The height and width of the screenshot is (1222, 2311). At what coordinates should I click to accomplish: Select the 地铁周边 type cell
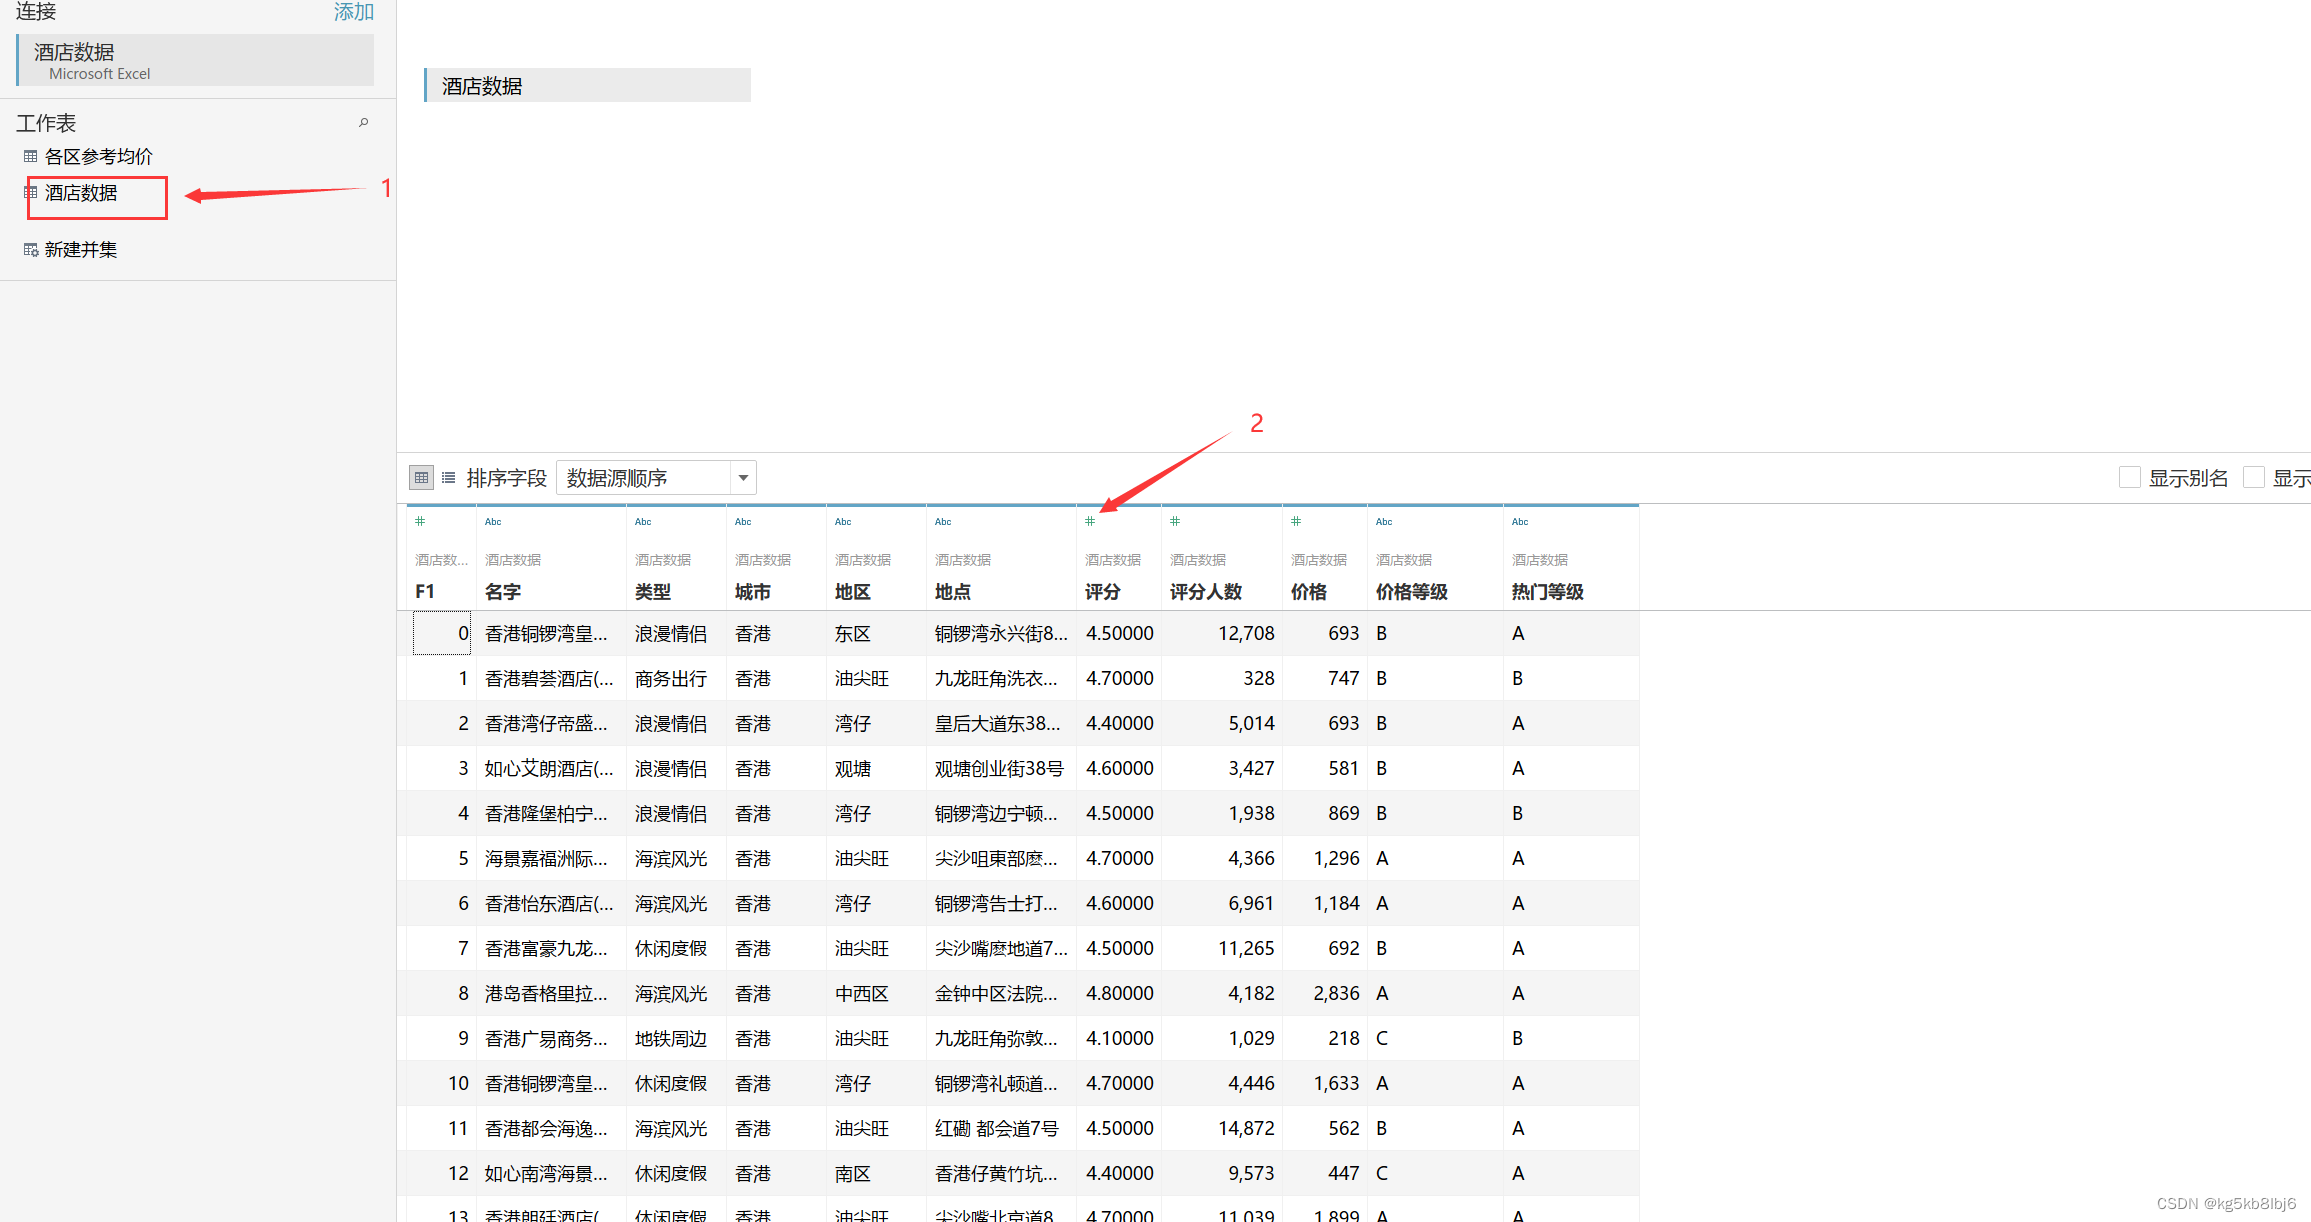coord(676,1038)
